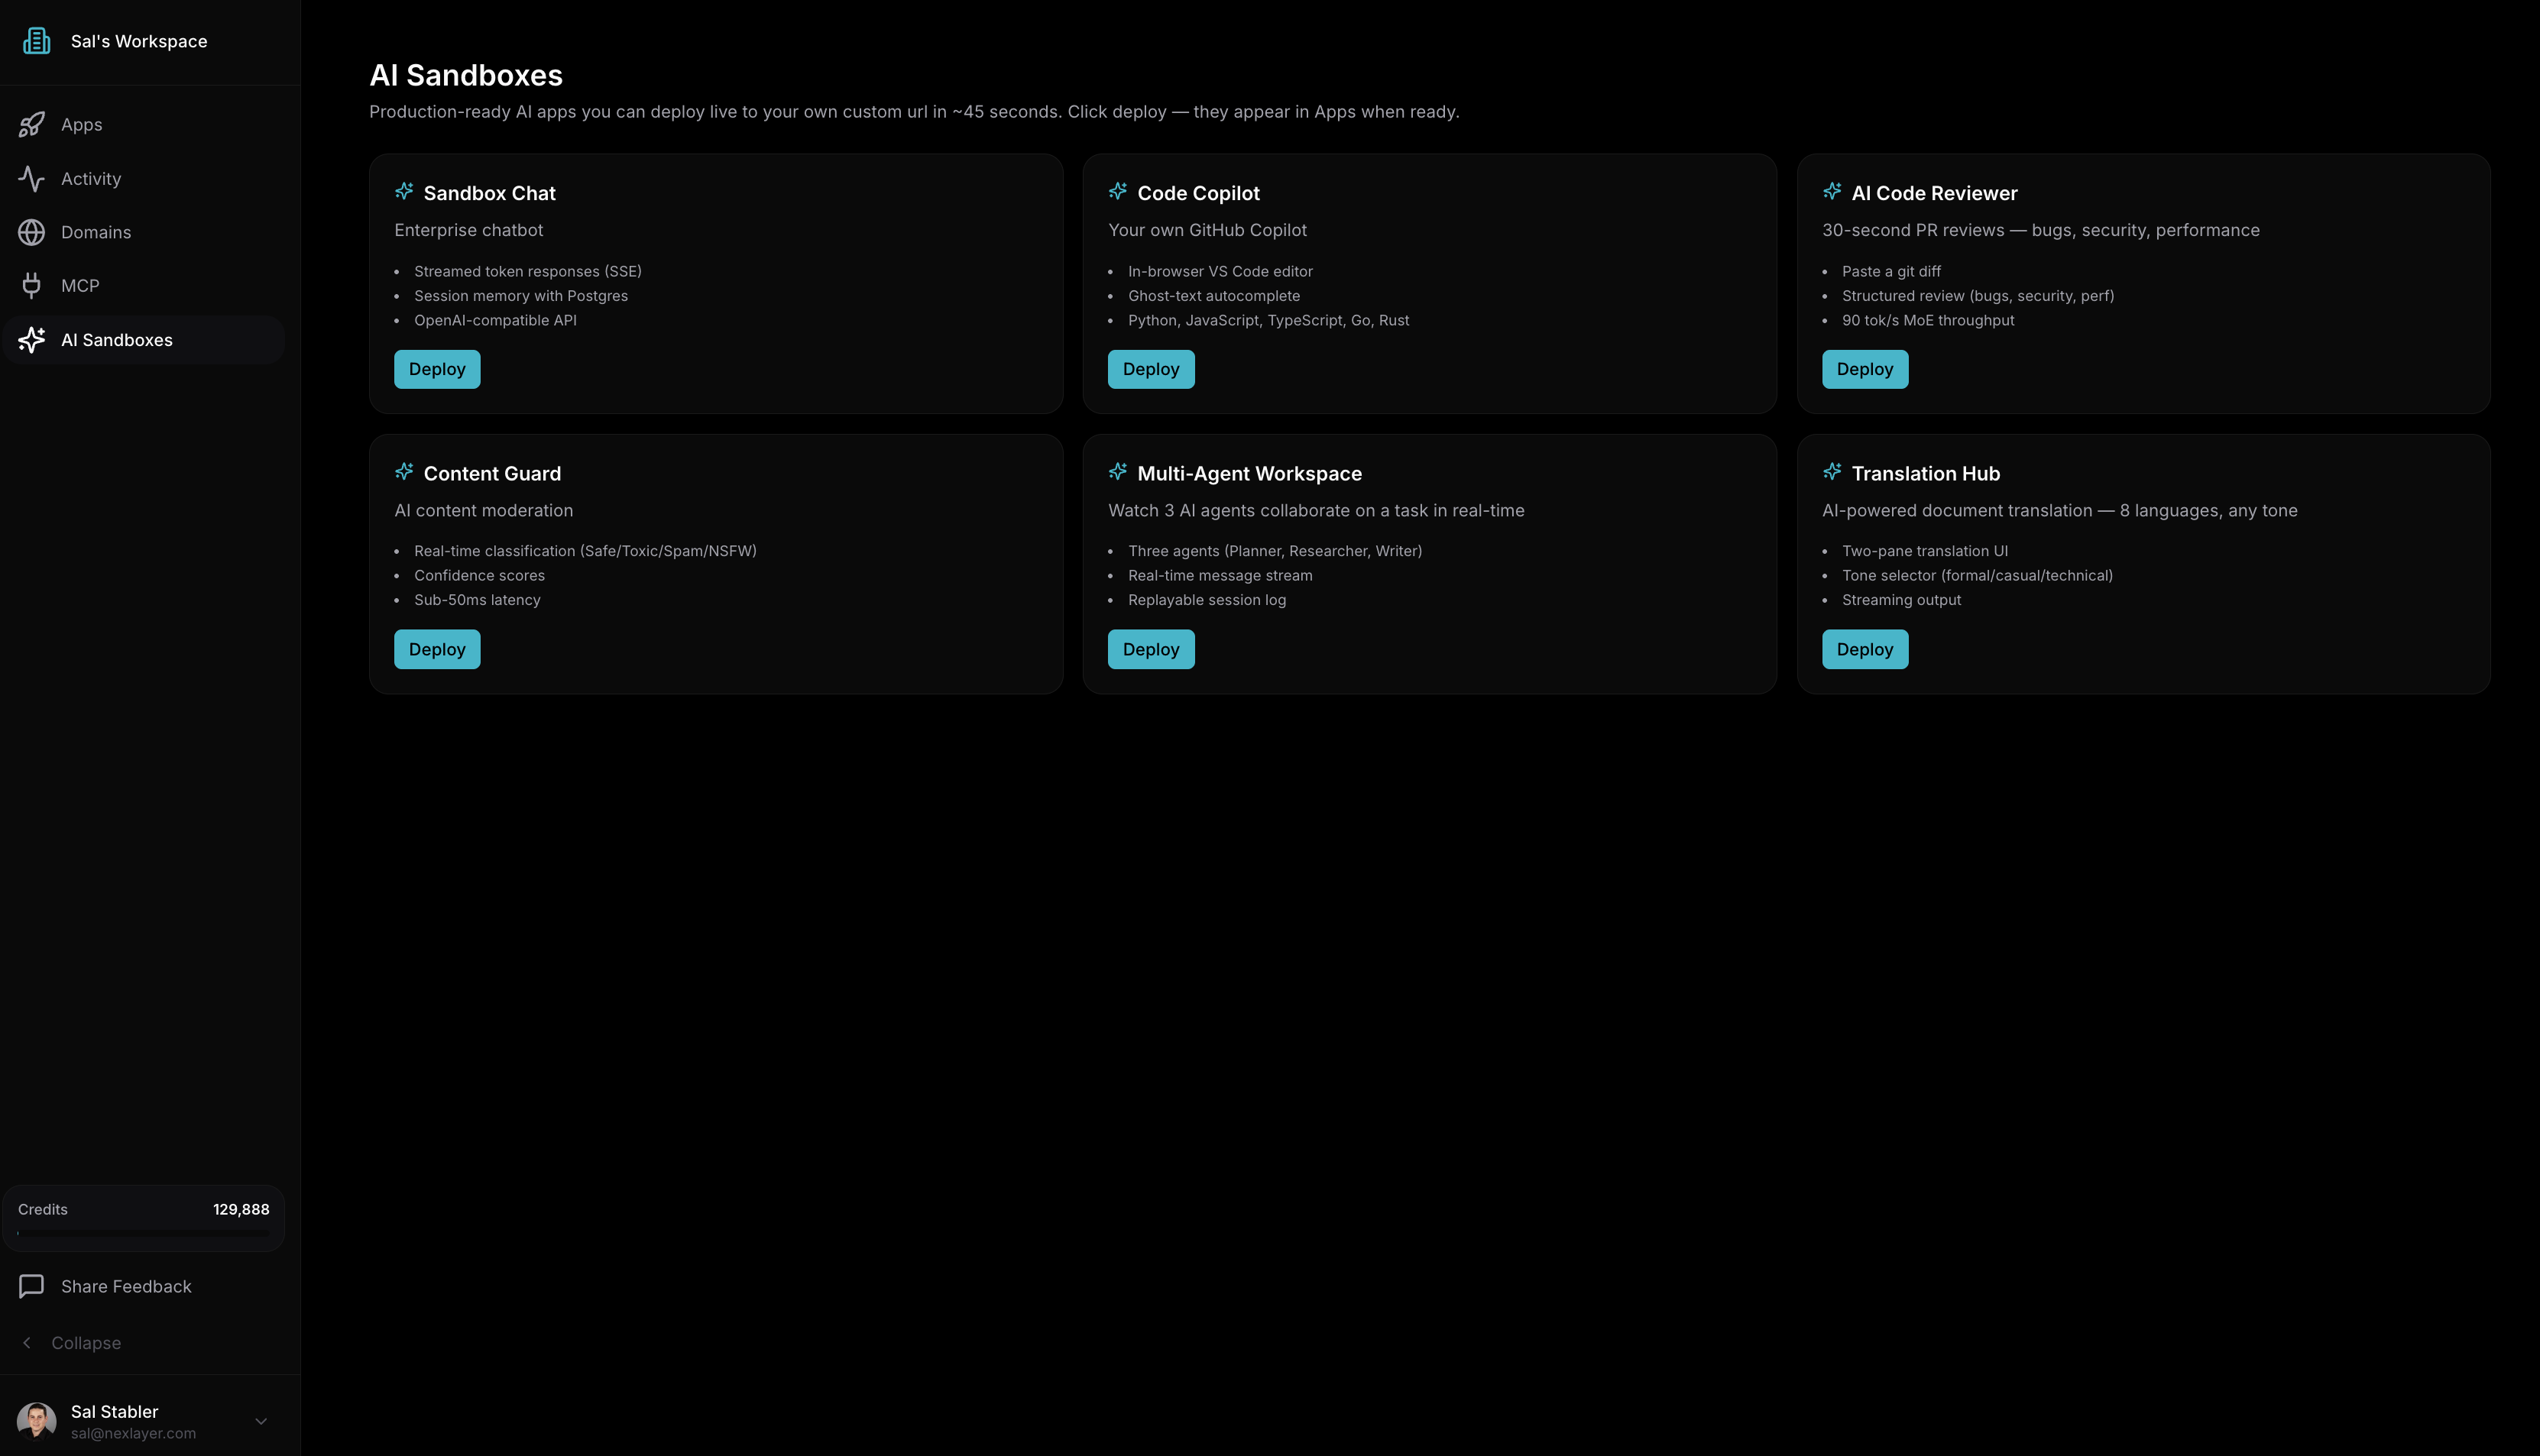2540x1456 pixels.
Task: Click 'Confidence scores' bullet
Action: coord(479,575)
